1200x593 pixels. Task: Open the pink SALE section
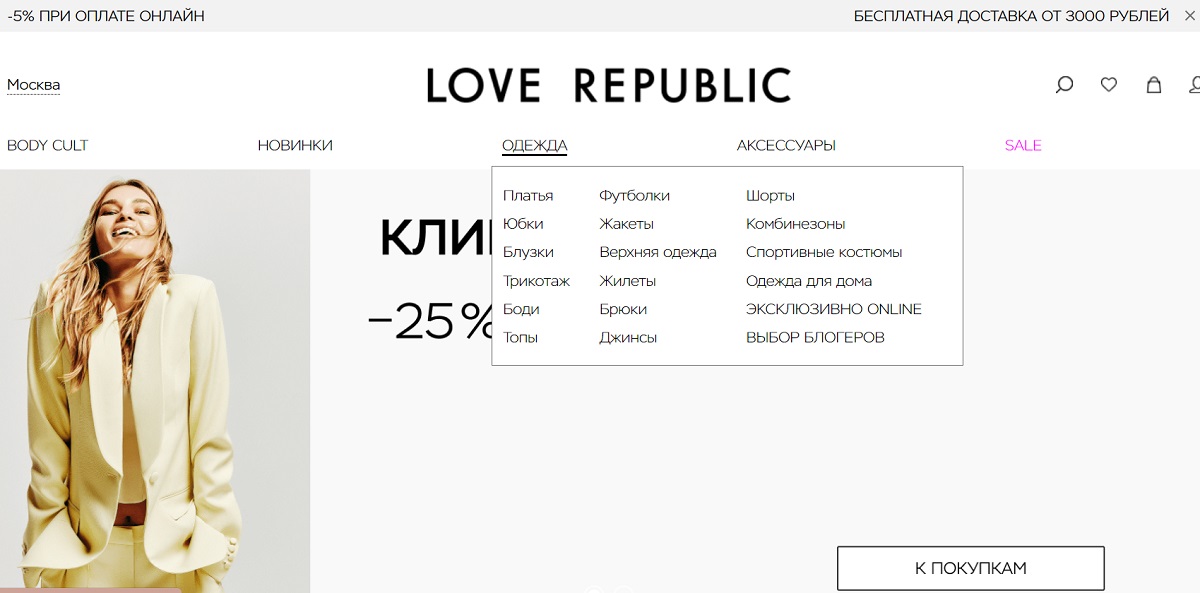click(1023, 145)
